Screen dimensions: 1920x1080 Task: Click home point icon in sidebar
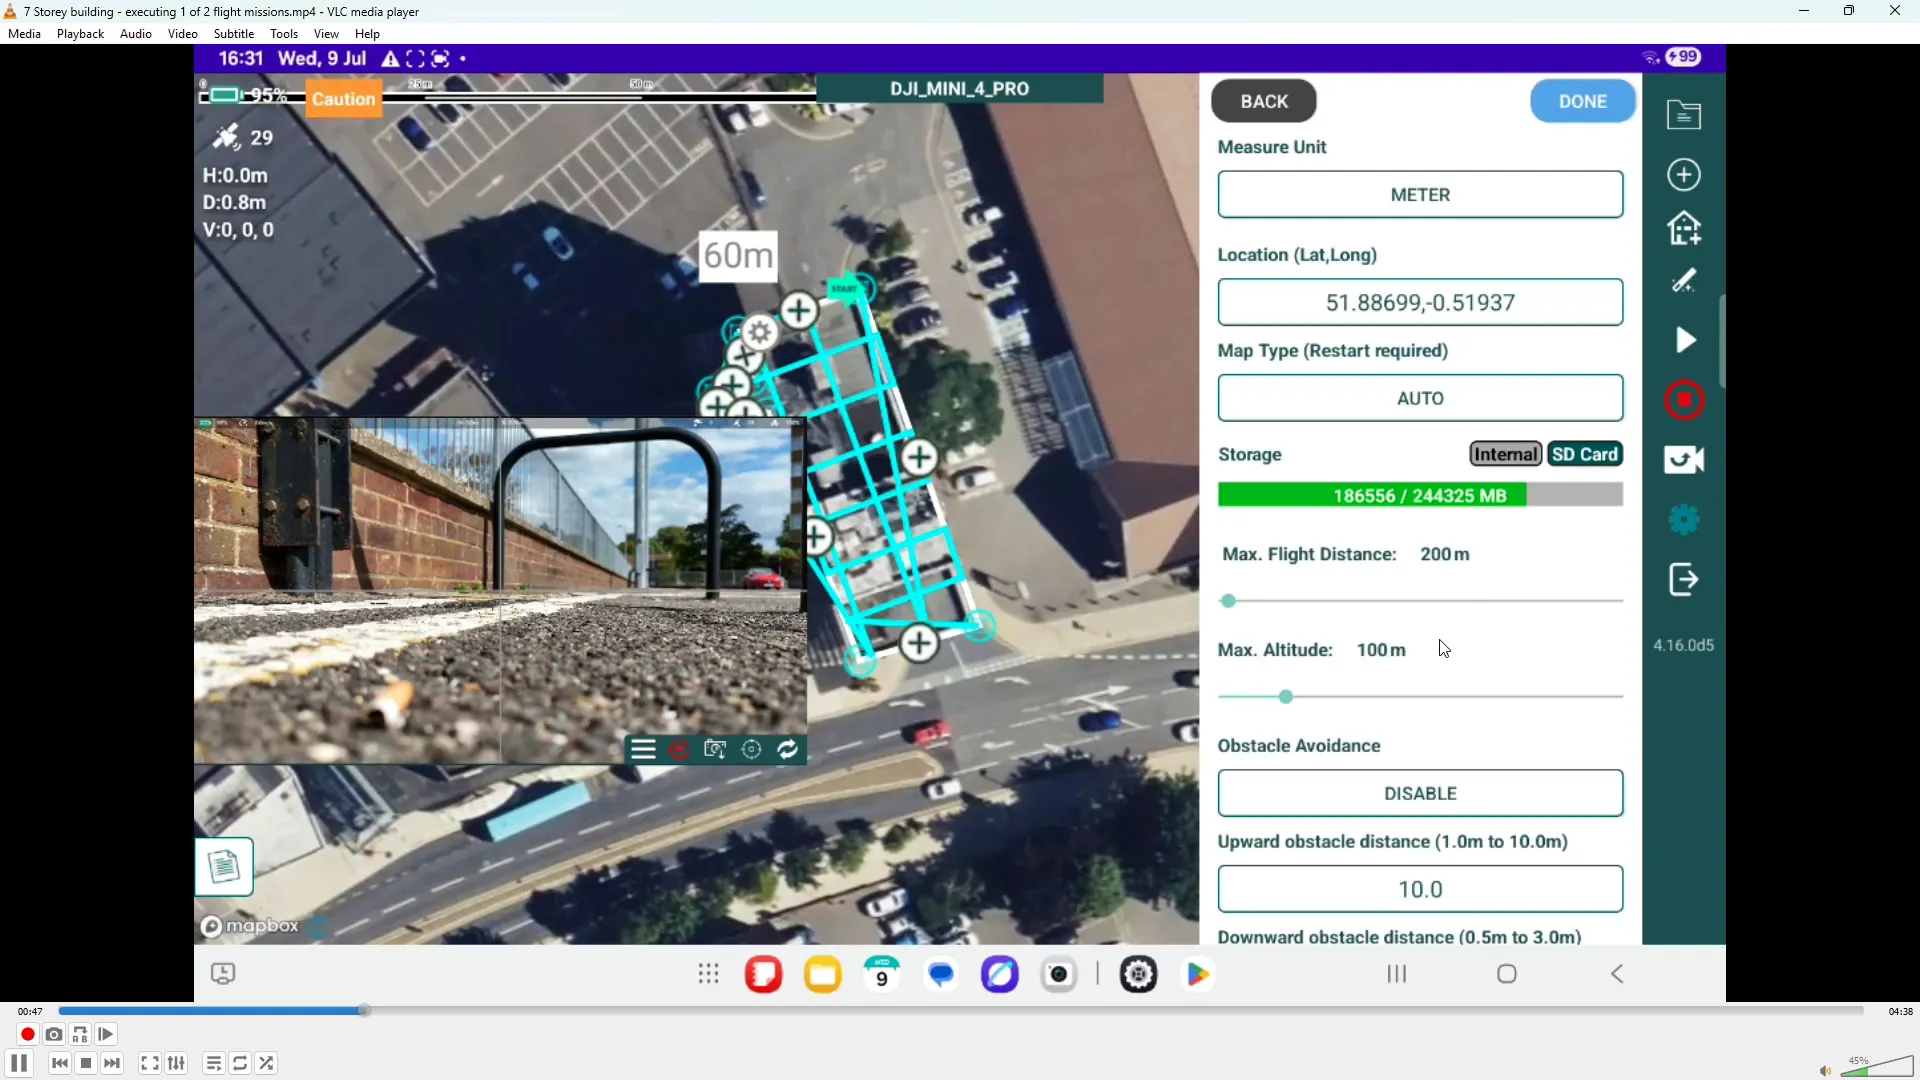point(1684,229)
